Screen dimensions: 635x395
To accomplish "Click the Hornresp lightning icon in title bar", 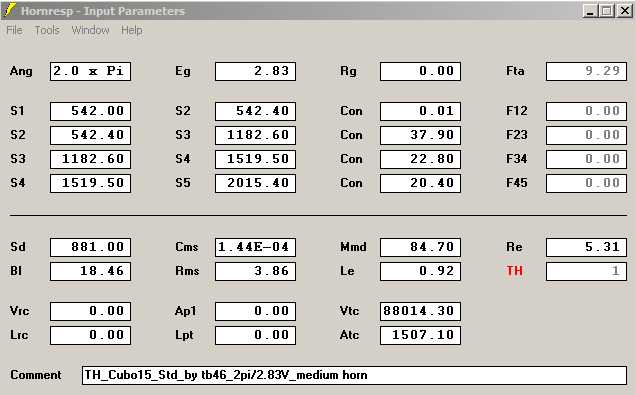I will (x=9, y=10).
